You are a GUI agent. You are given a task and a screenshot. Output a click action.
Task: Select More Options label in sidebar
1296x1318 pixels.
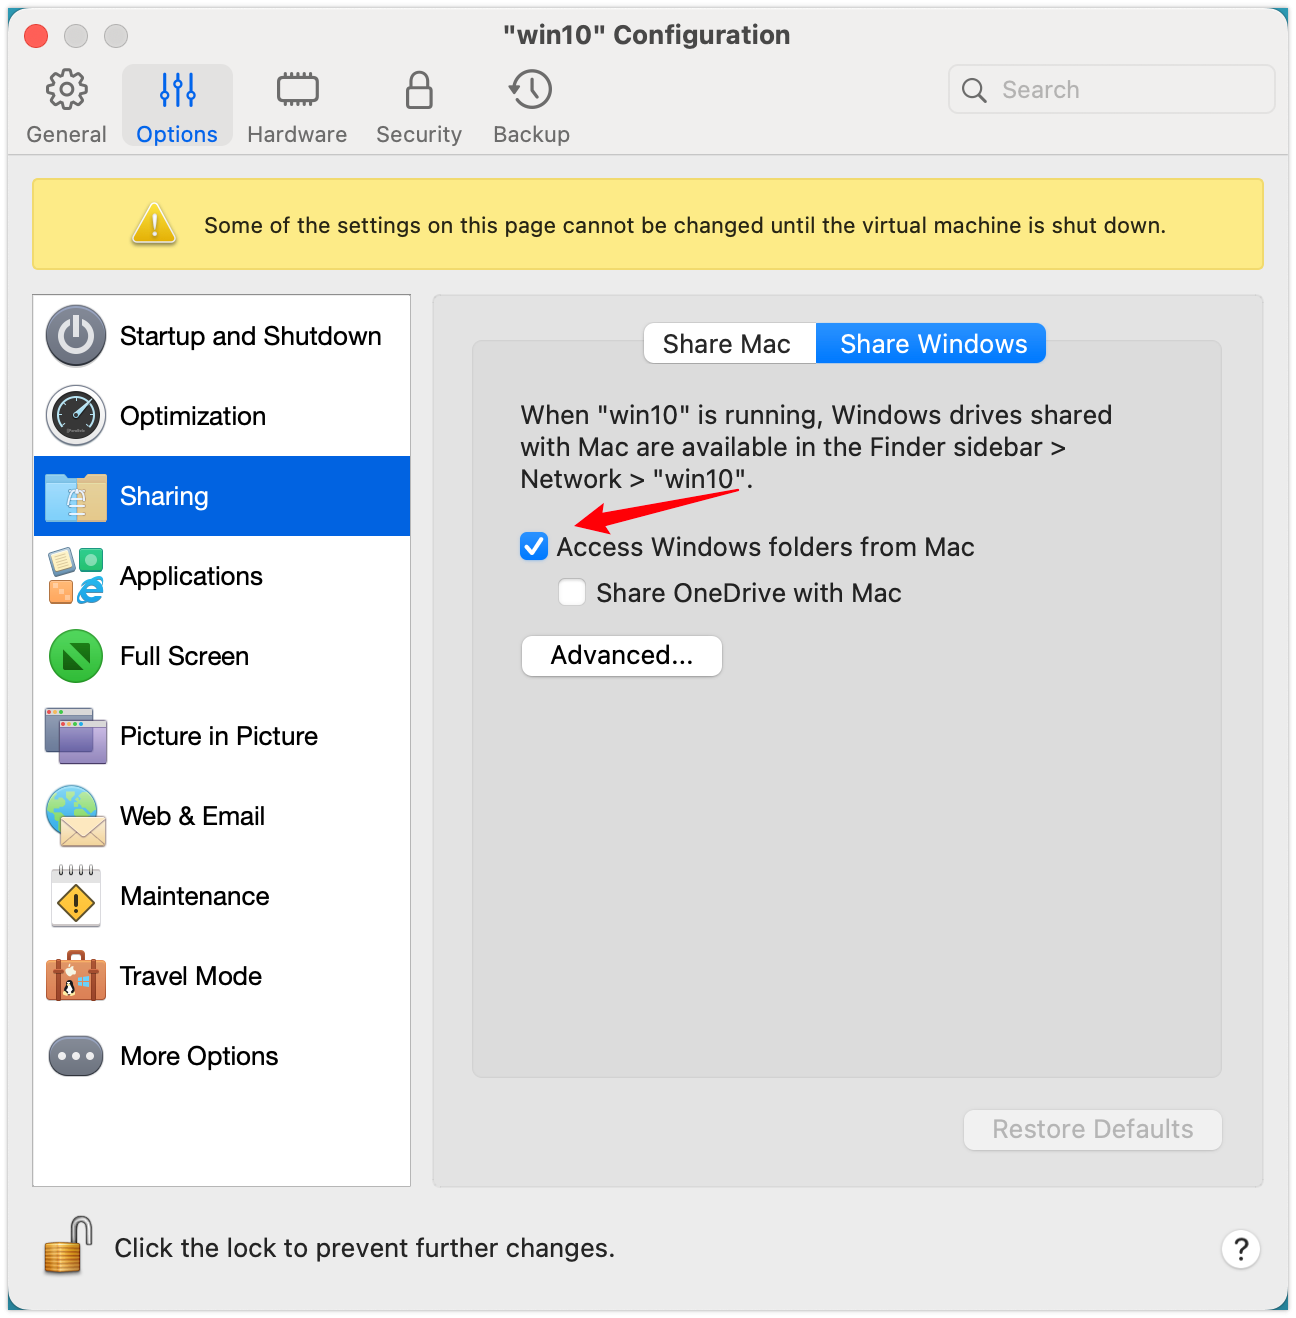(199, 1056)
